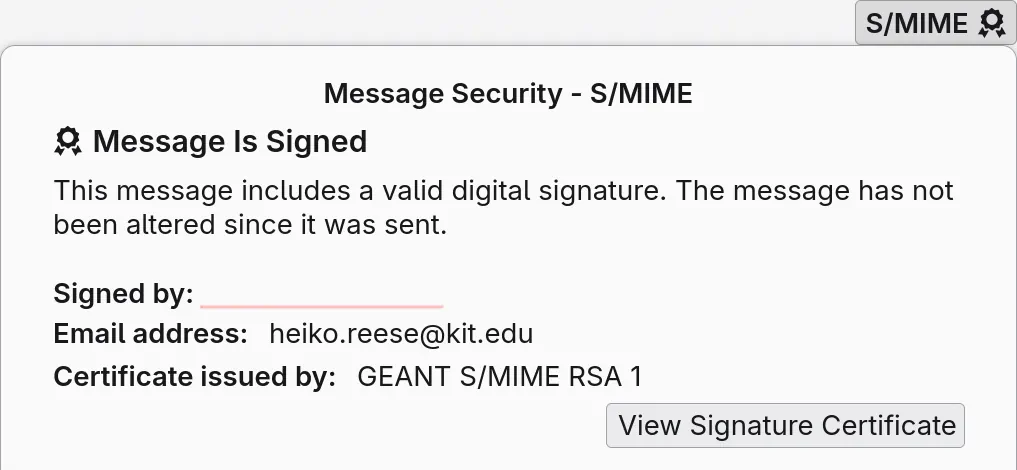Click the Message Is Signed heading
Screen dimensions: 1017x470
point(230,141)
